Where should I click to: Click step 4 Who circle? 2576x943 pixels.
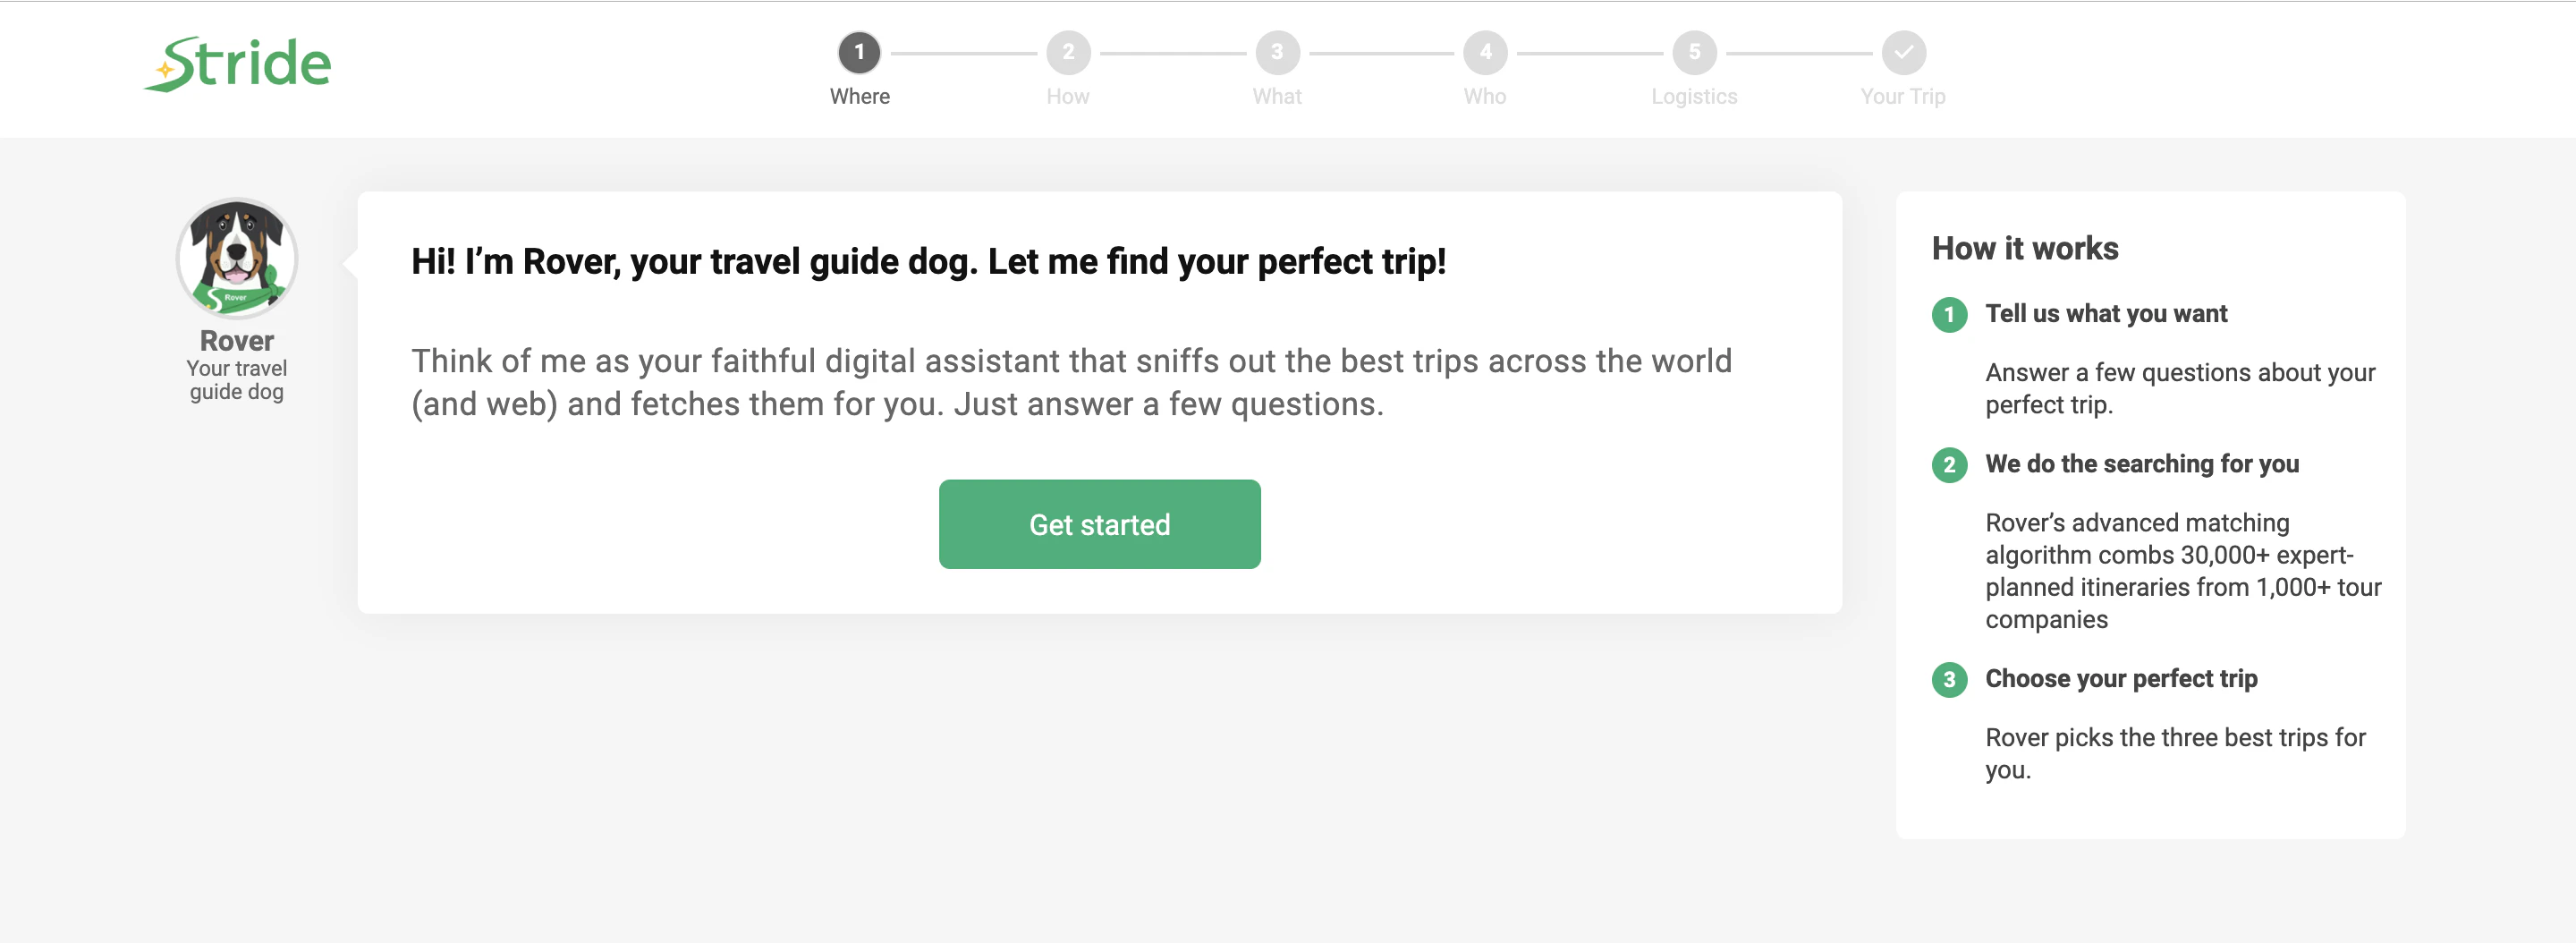click(x=1484, y=54)
